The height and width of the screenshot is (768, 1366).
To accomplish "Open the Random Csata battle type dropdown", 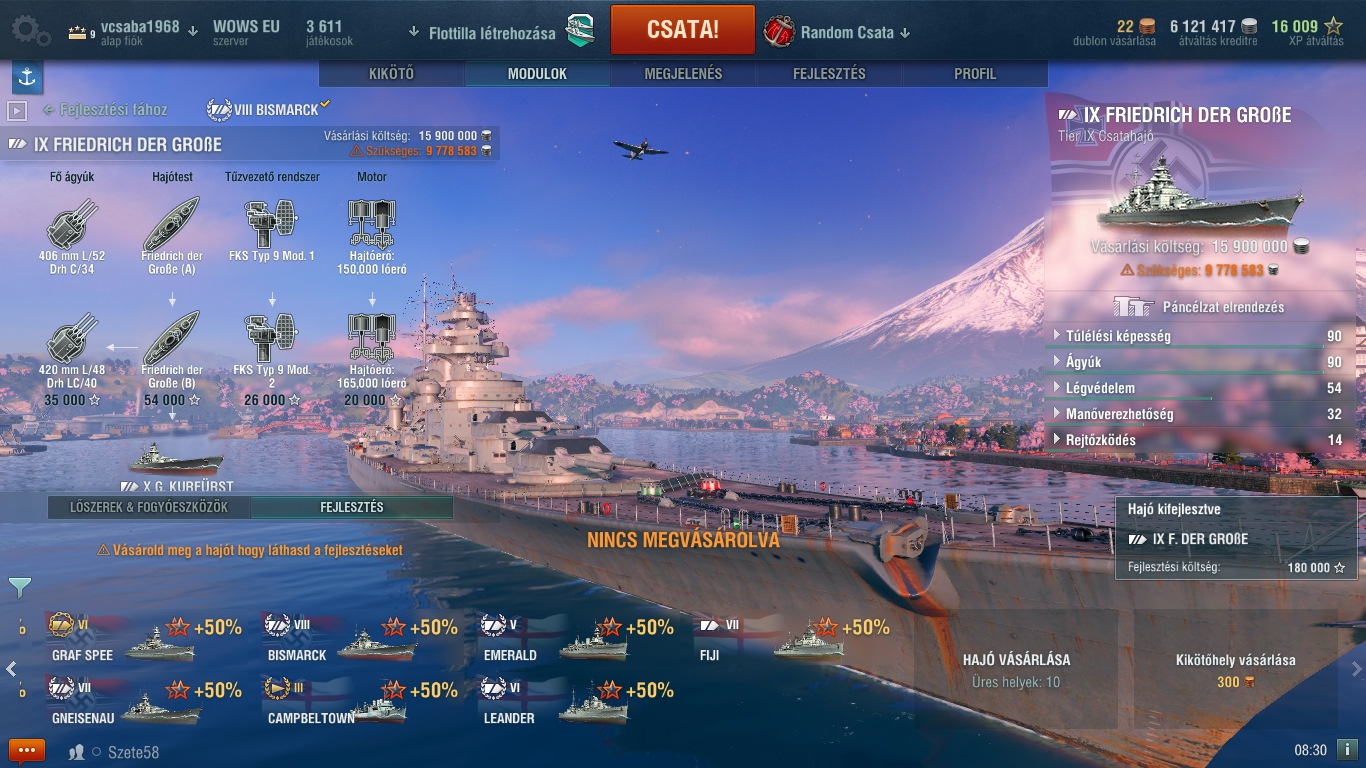I will click(838, 32).
